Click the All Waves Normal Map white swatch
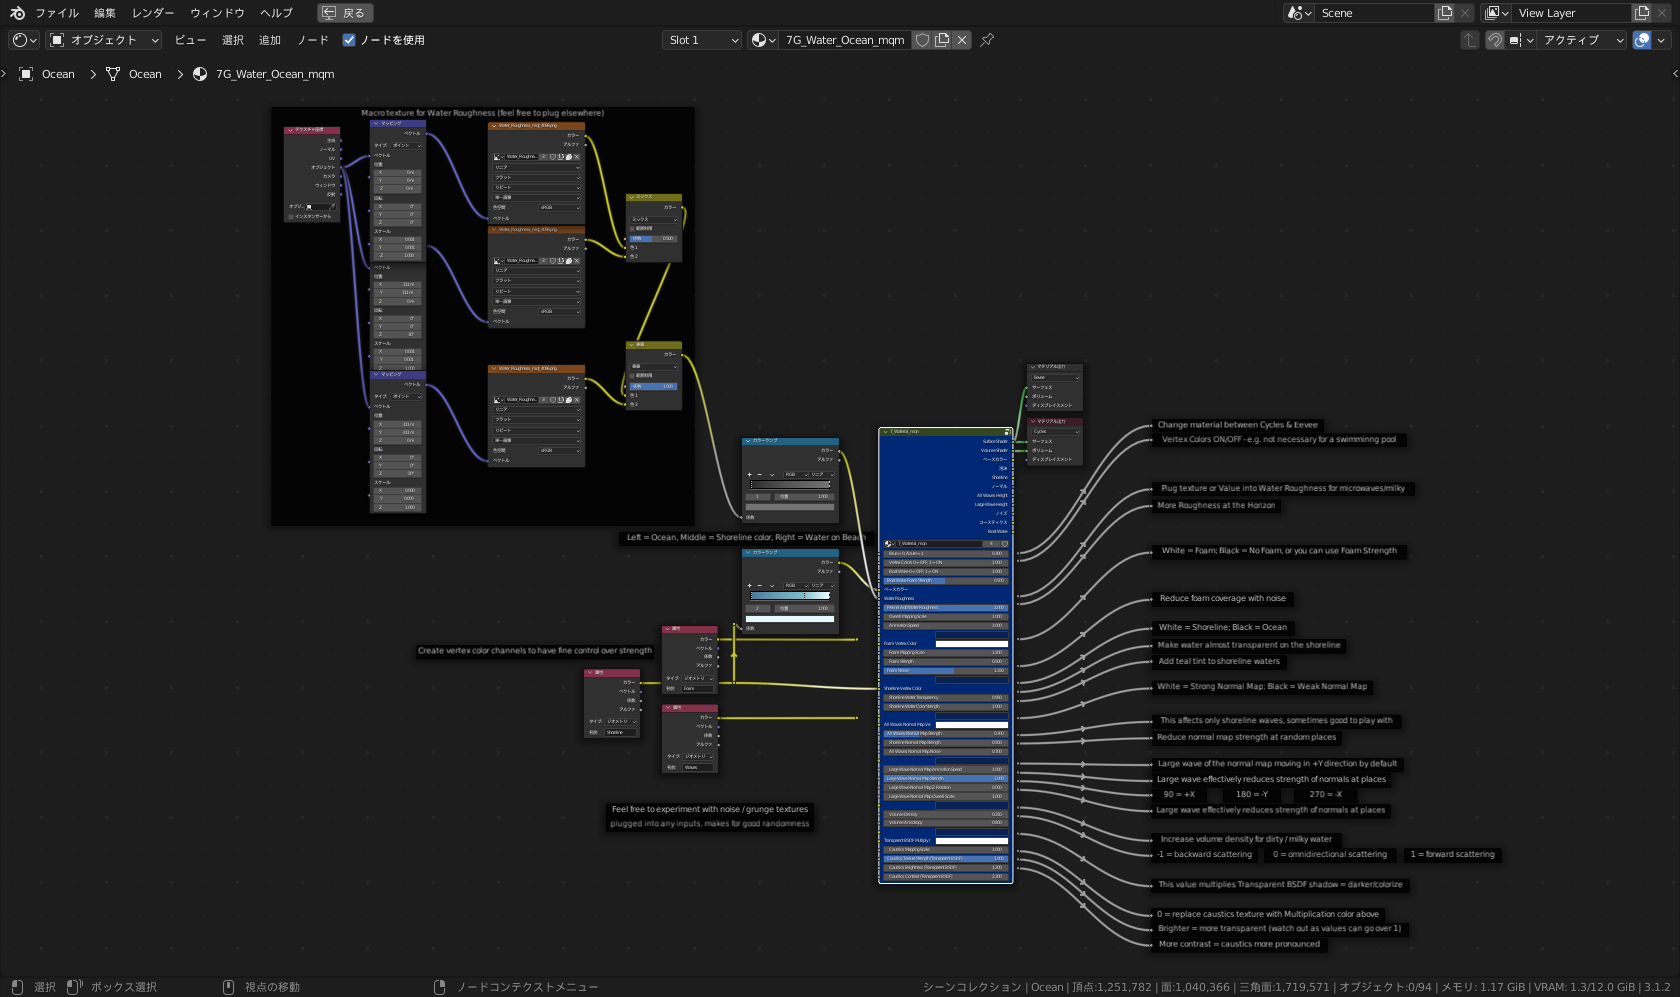 [x=971, y=725]
